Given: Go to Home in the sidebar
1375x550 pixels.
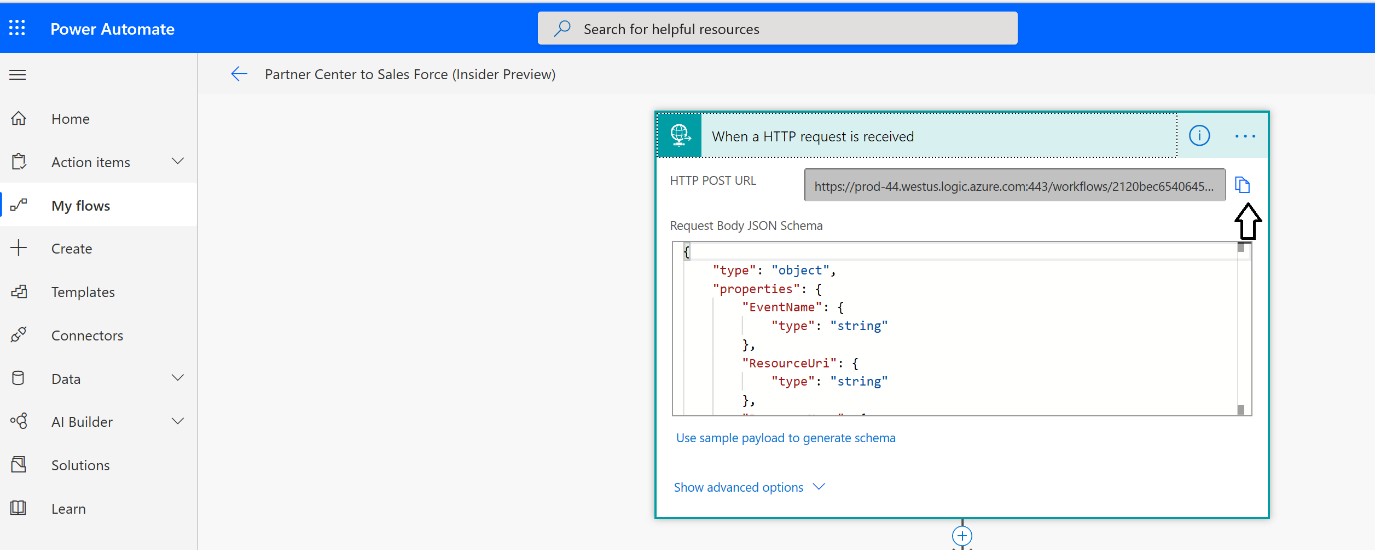Looking at the screenshot, I should tap(70, 119).
